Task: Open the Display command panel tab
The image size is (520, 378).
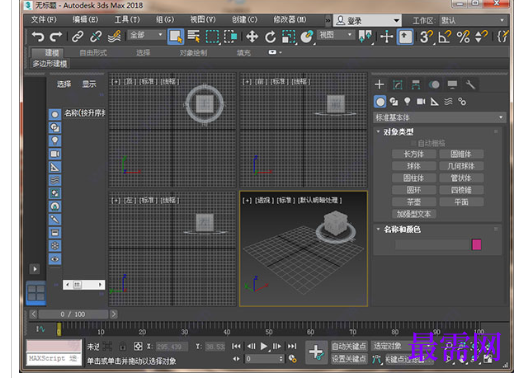Action: point(452,85)
